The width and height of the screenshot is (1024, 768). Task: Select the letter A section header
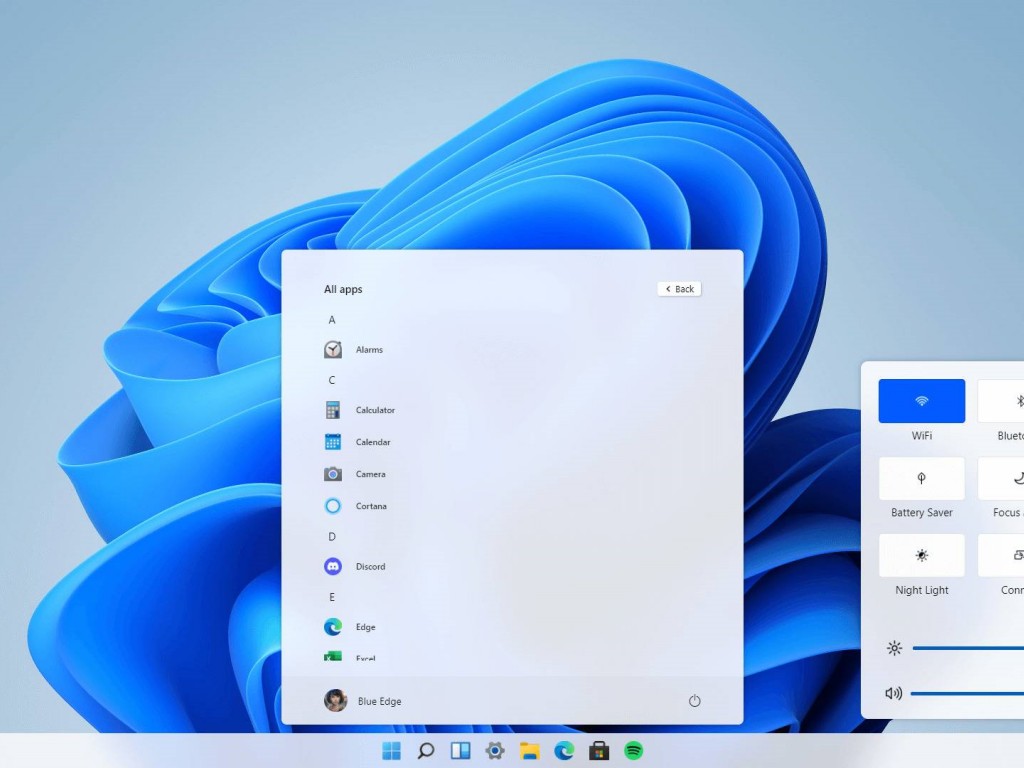331,319
